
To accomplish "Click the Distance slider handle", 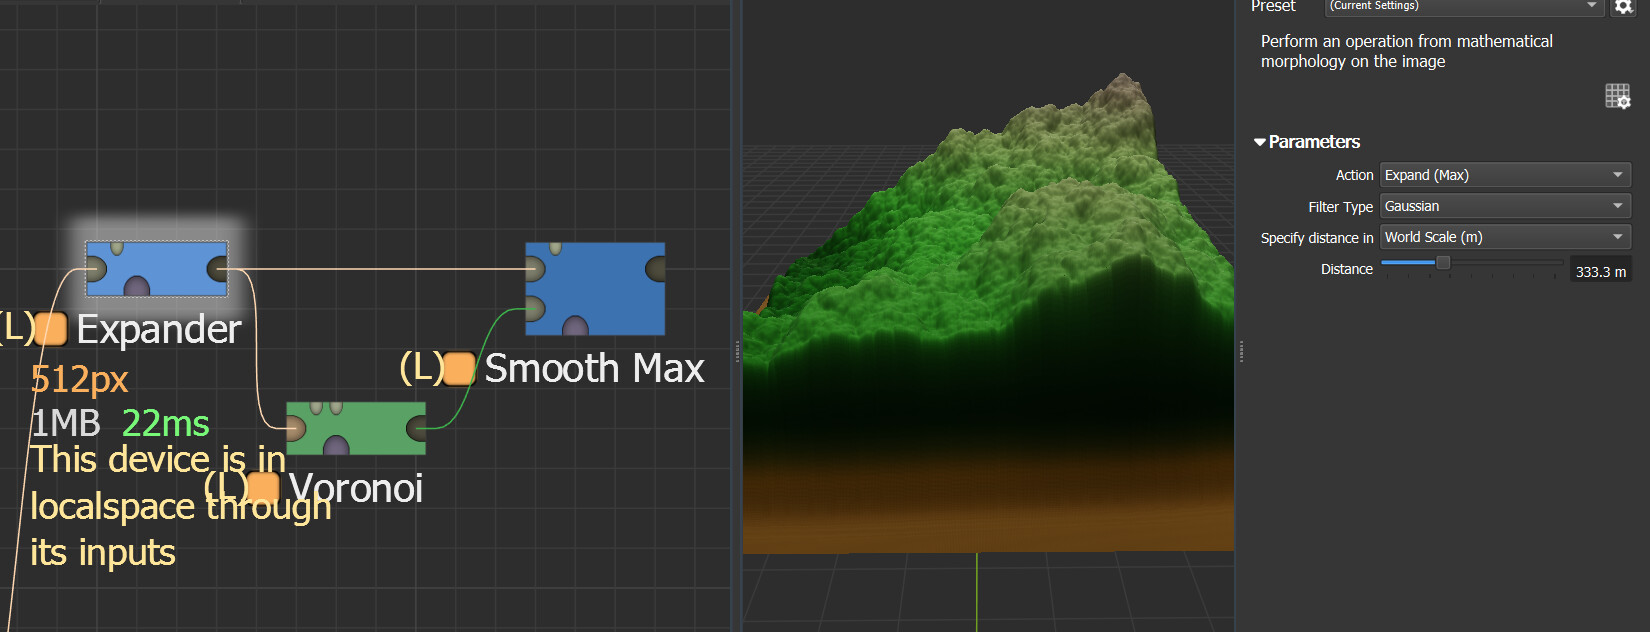I will click(x=1443, y=263).
